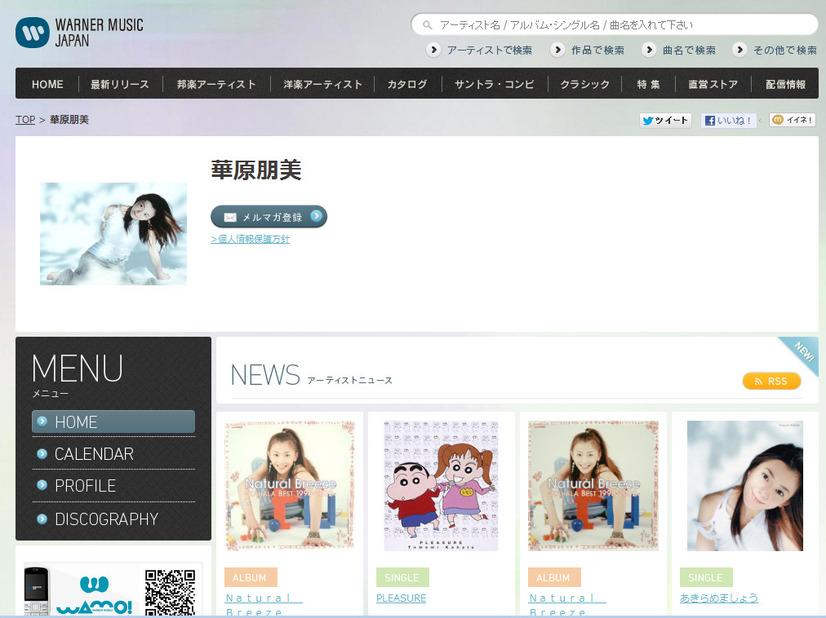
Task: Click bullet icon next to PROFILE
Action: [42, 485]
